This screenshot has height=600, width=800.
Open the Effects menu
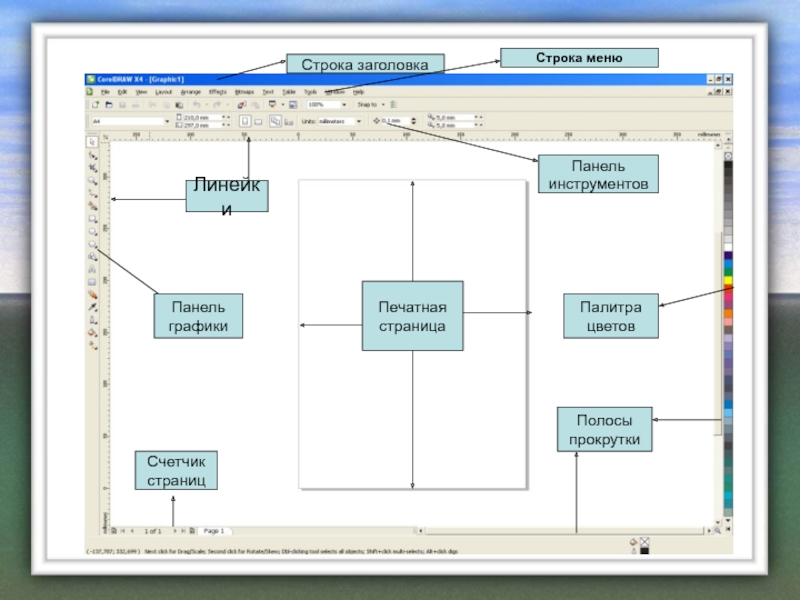218,91
